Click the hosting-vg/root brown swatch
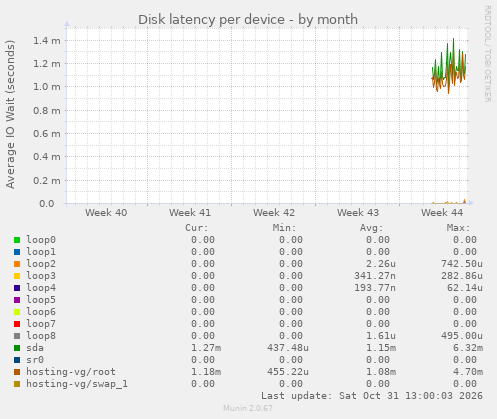 tap(17, 372)
